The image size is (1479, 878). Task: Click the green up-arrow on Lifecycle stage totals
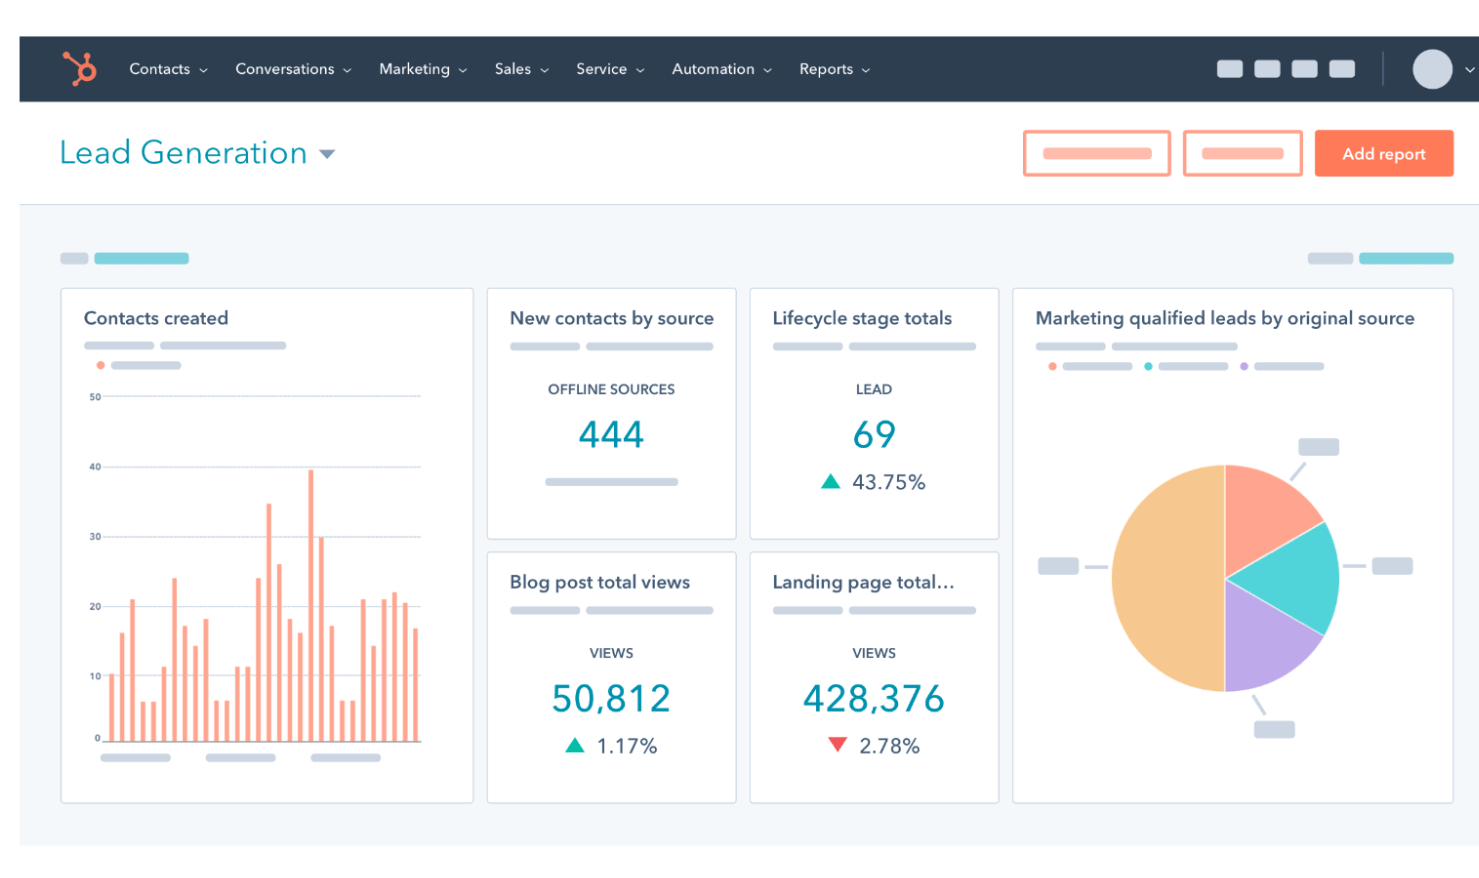point(830,482)
